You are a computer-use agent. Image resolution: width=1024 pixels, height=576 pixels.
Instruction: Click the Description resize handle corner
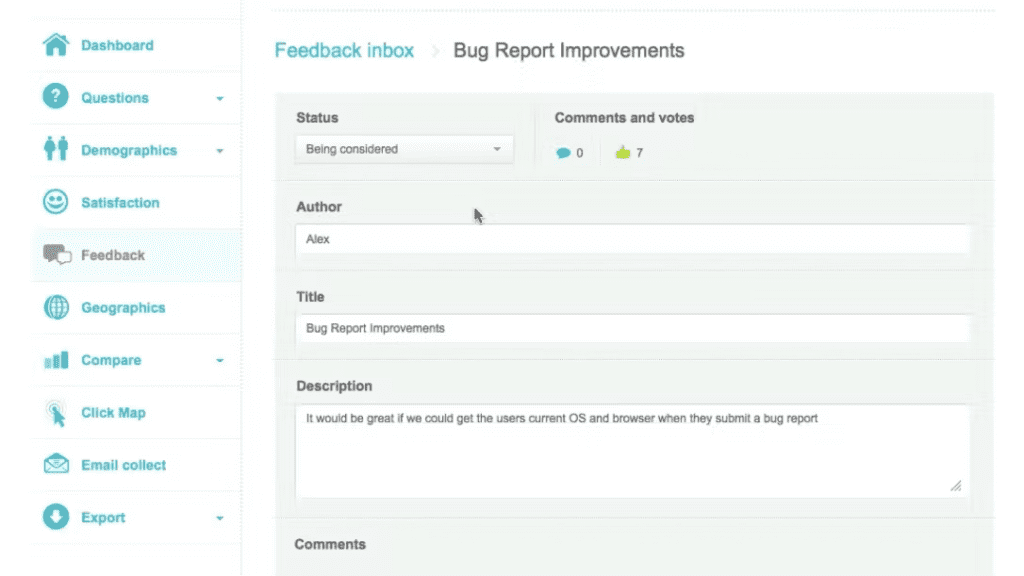click(955, 486)
